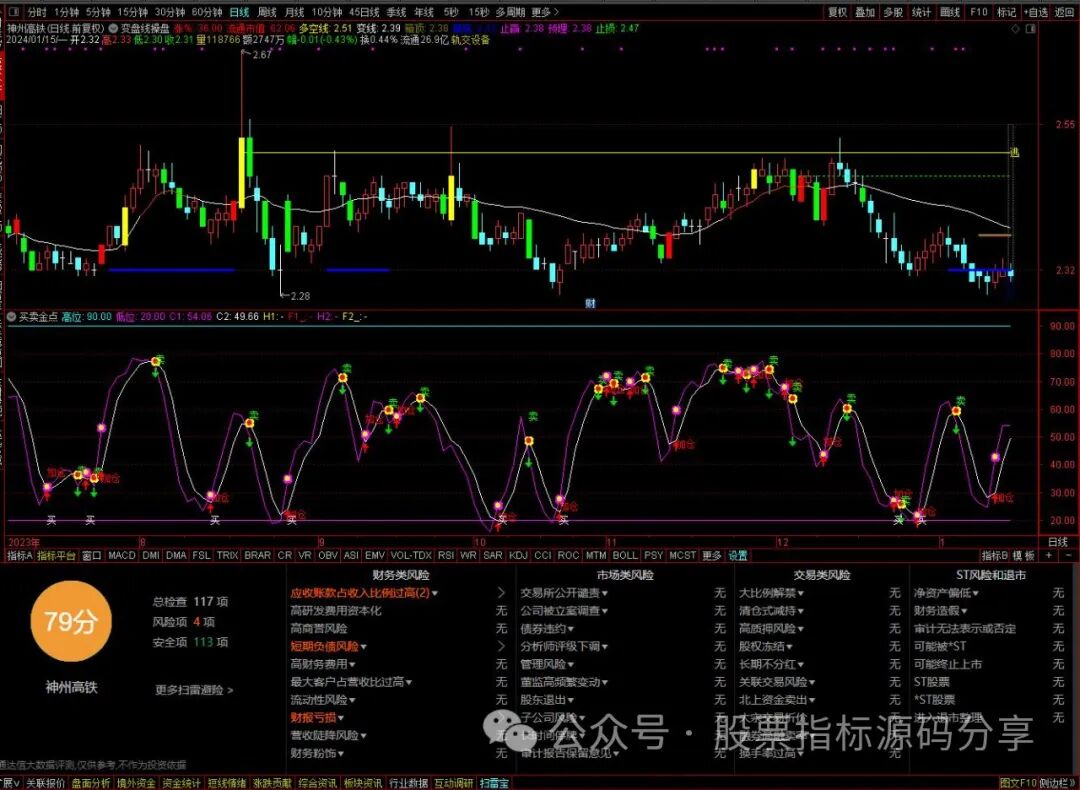The image size is (1080, 790).
Task: Select the VOL-TDX indicator
Action: (x=411, y=555)
